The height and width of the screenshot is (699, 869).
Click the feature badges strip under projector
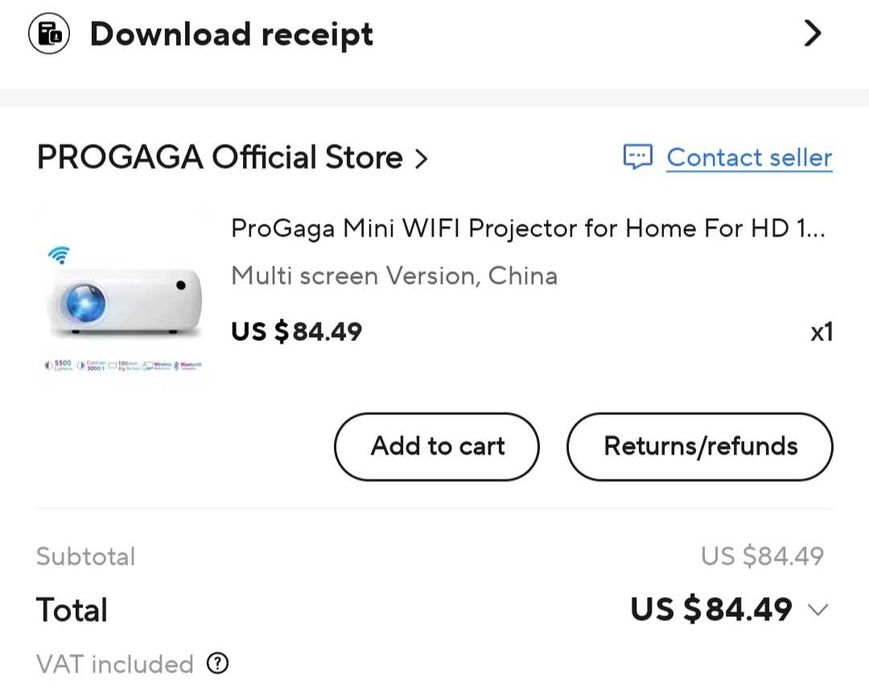point(124,366)
